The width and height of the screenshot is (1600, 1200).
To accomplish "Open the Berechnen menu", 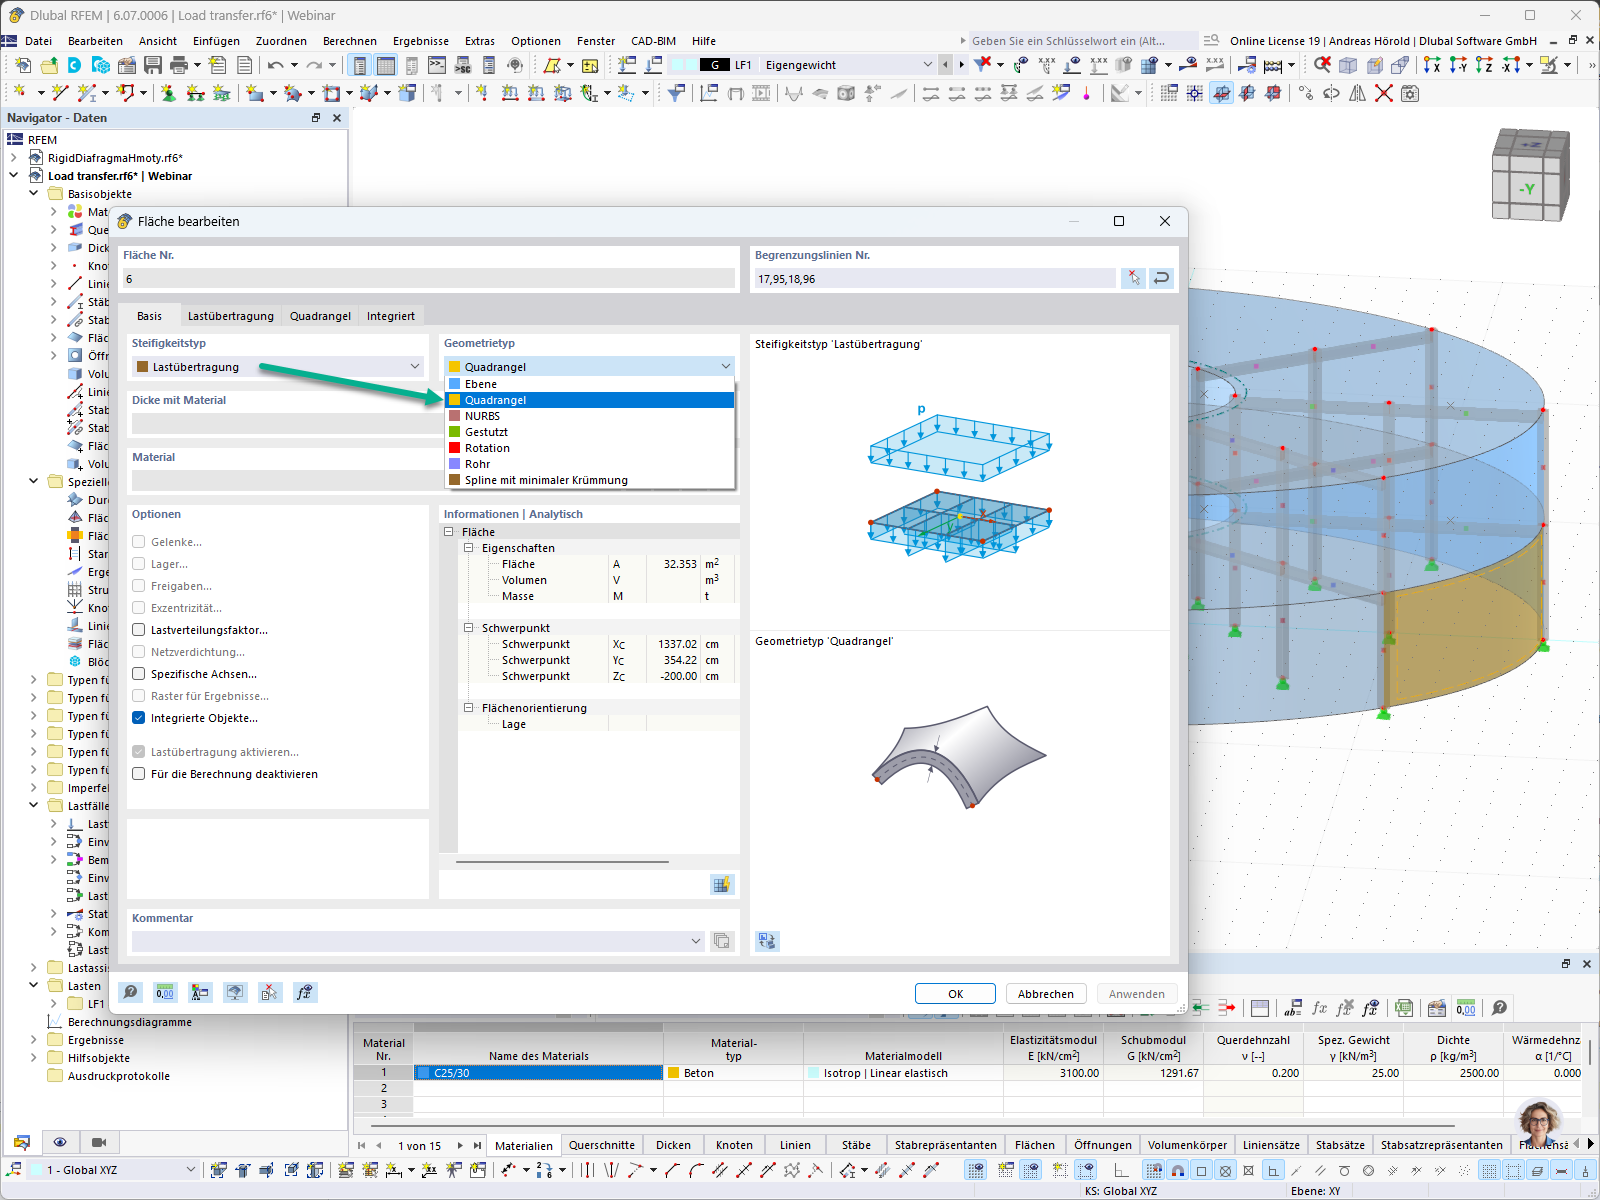I will point(350,41).
